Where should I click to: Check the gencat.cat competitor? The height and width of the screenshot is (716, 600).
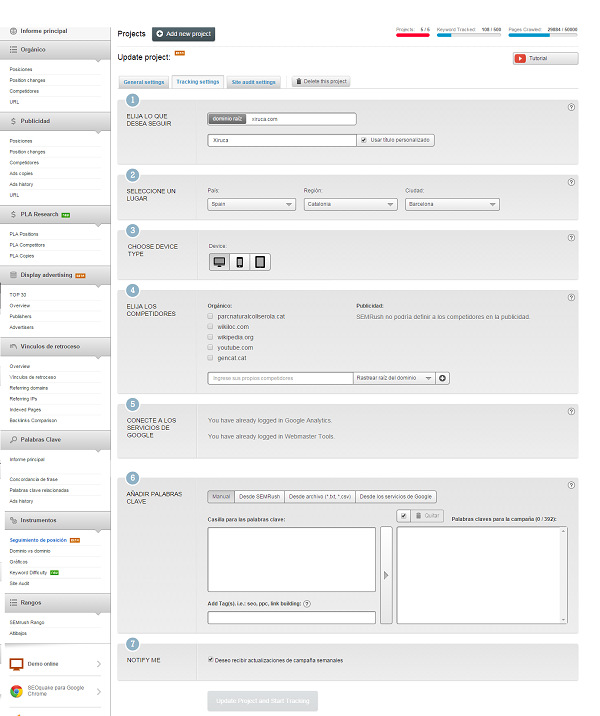[x=210, y=358]
